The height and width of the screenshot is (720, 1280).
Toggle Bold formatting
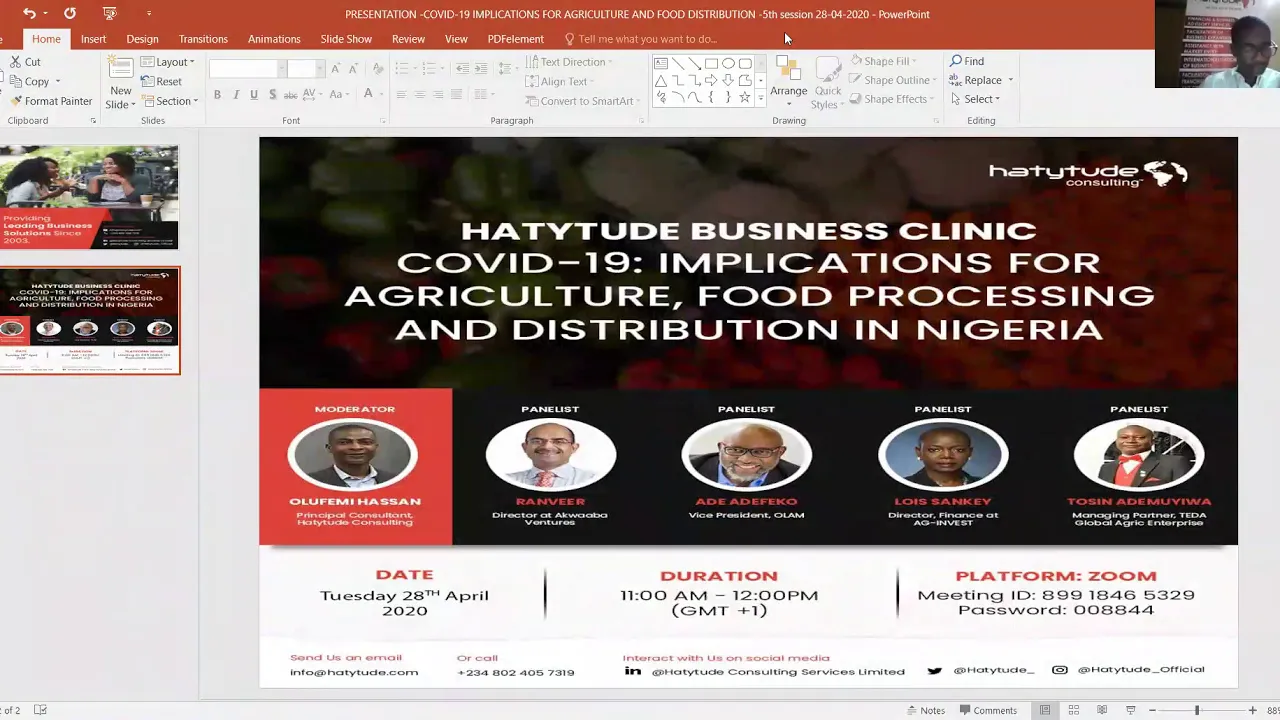click(x=217, y=94)
